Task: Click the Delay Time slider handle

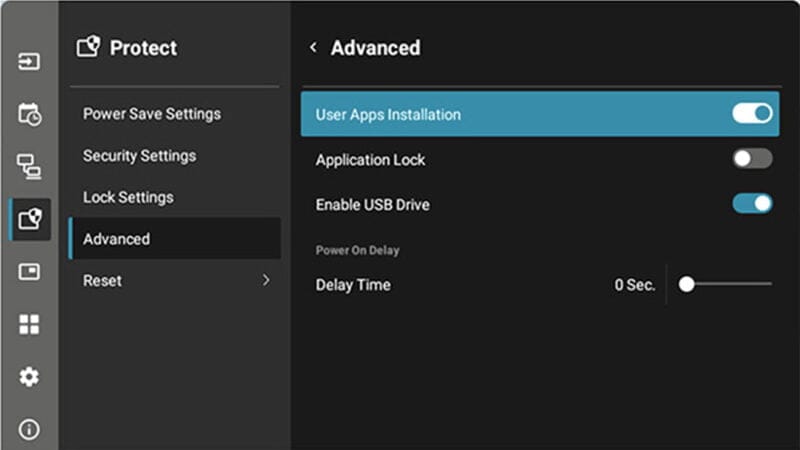Action: tap(686, 285)
